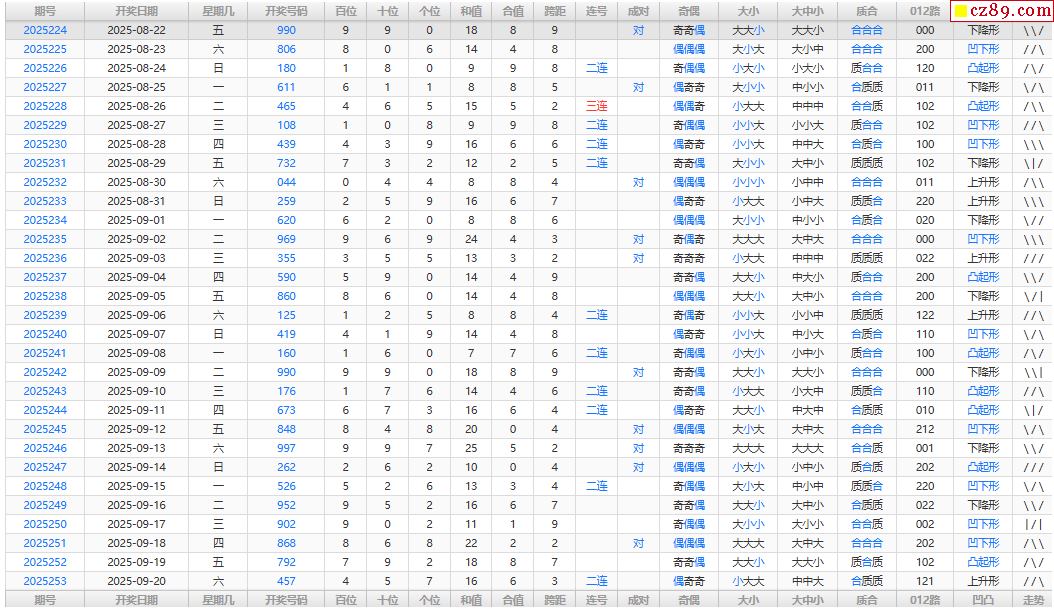Click the 对 pair marker in row 2025224

[x=639, y=30]
